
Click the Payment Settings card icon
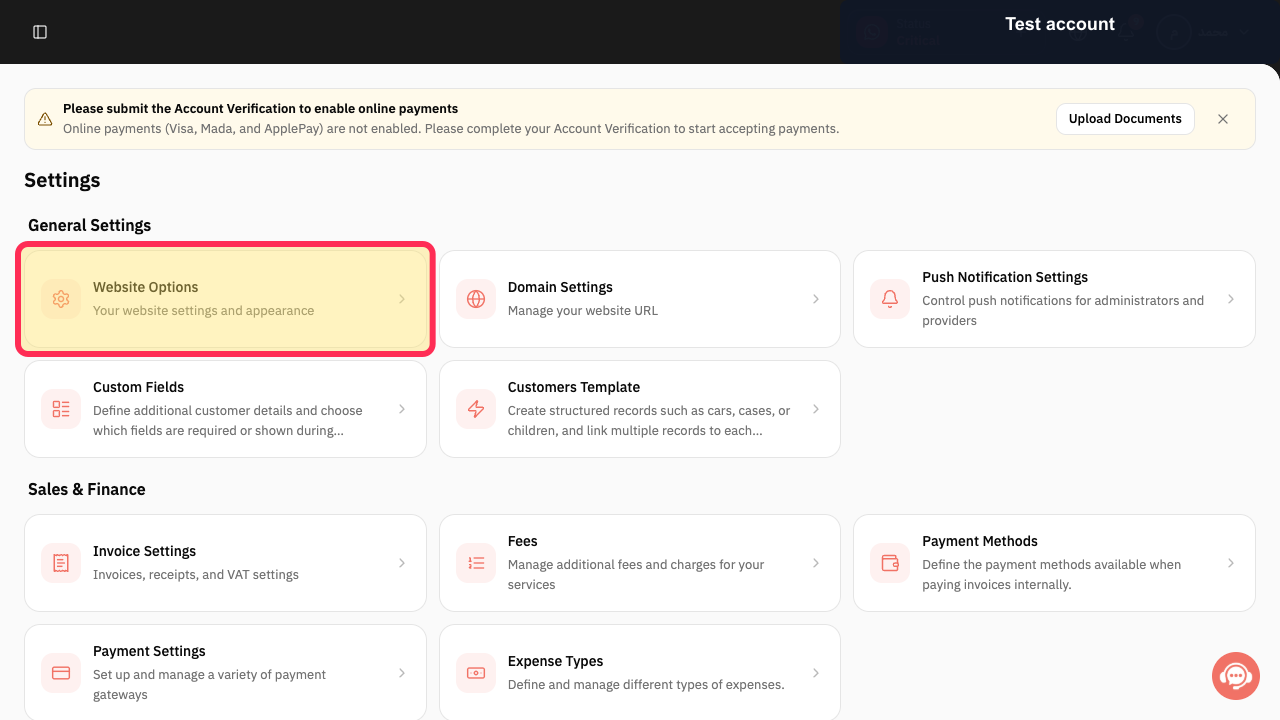coord(61,673)
